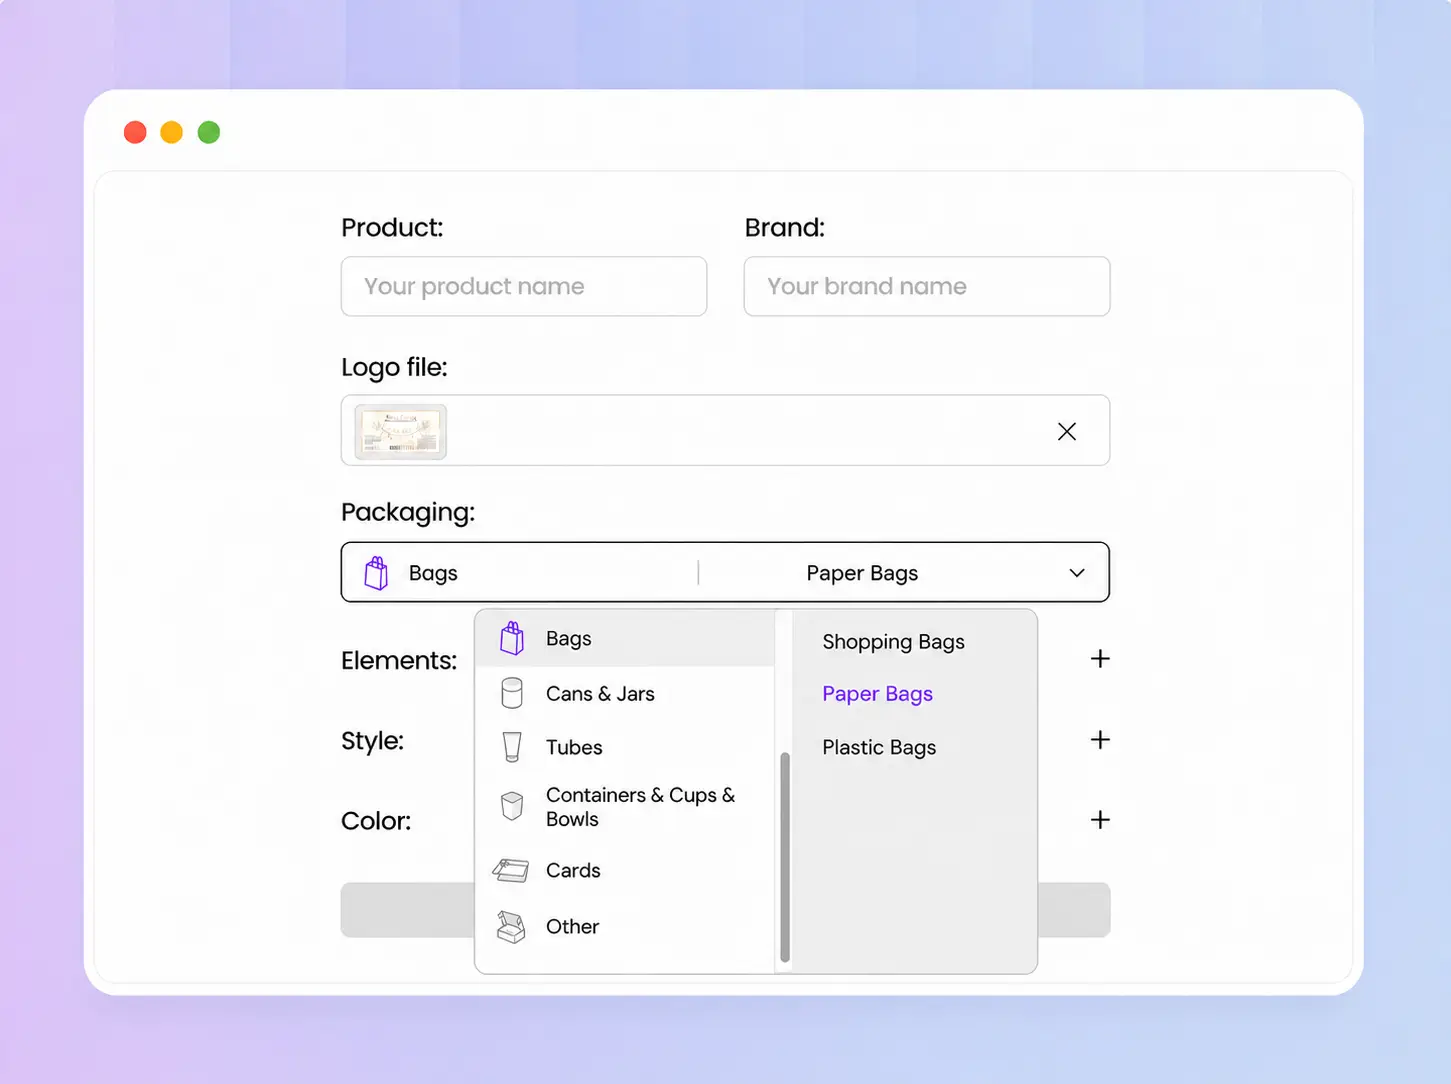Pick Cards category
Image resolution: width=1451 pixels, height=1084 pixels.
click(625, 870)
